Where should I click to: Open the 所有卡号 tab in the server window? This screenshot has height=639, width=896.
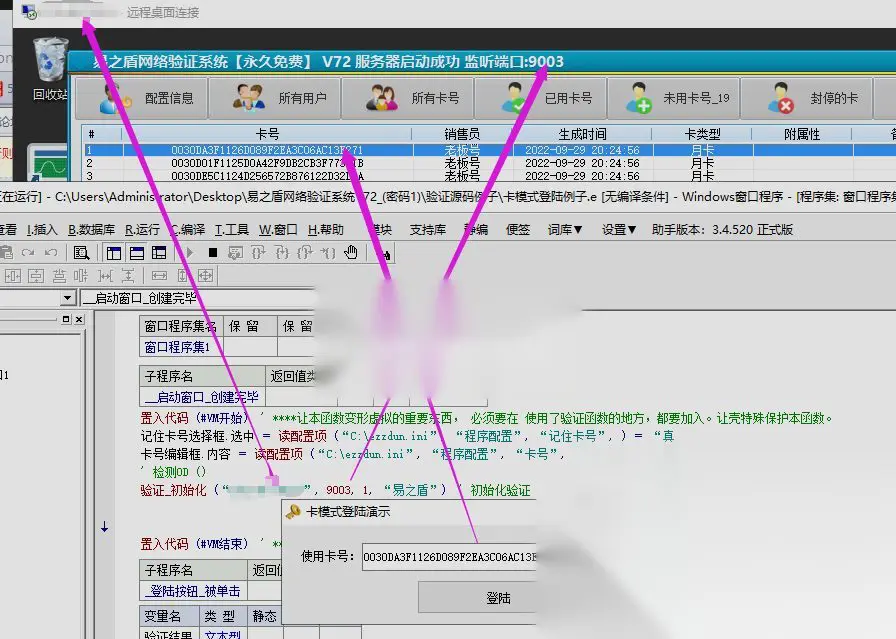tap(409, 98)
